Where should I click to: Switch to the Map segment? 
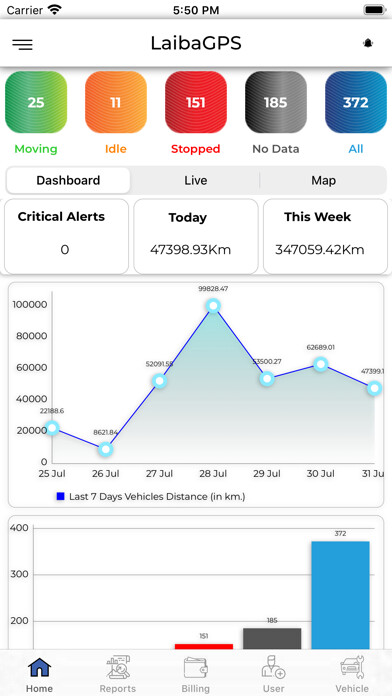point(323,181)
